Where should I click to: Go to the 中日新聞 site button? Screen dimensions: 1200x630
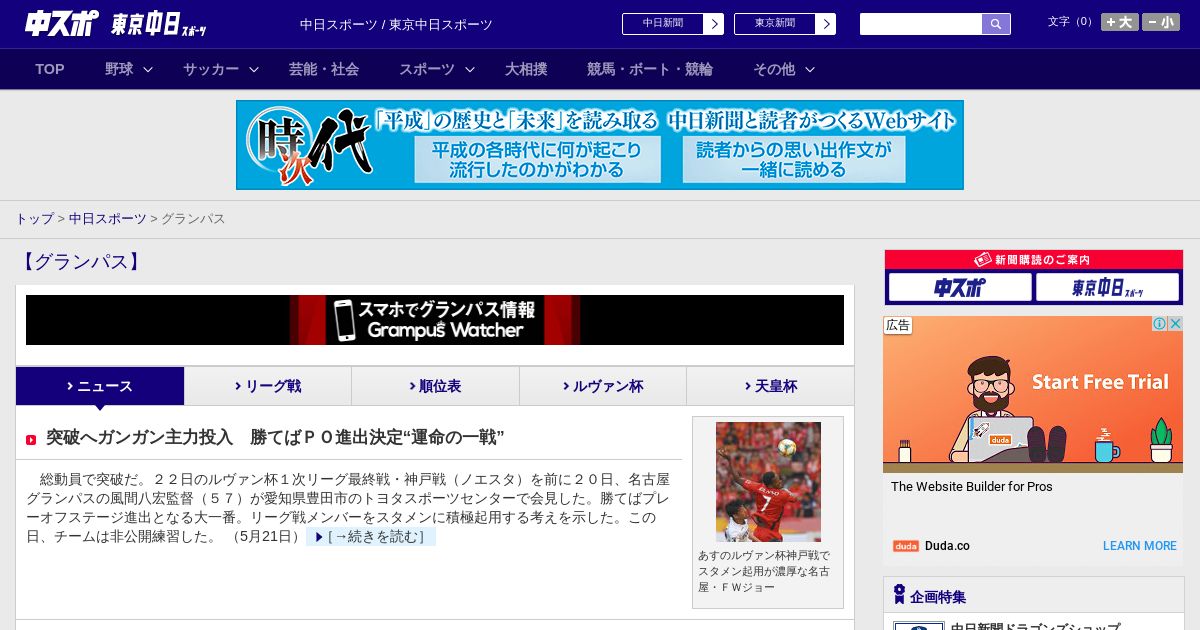click(x=663, y=24)
